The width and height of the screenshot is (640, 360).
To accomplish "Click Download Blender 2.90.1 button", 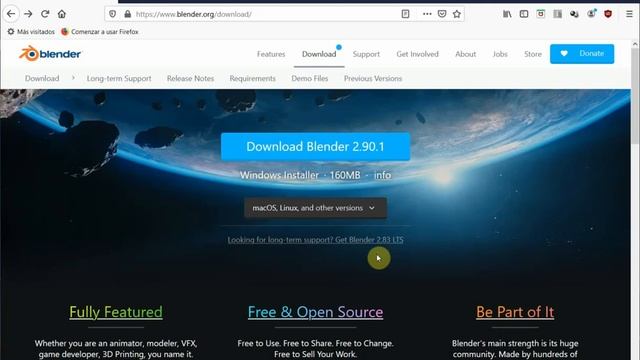I will [316, 146].
